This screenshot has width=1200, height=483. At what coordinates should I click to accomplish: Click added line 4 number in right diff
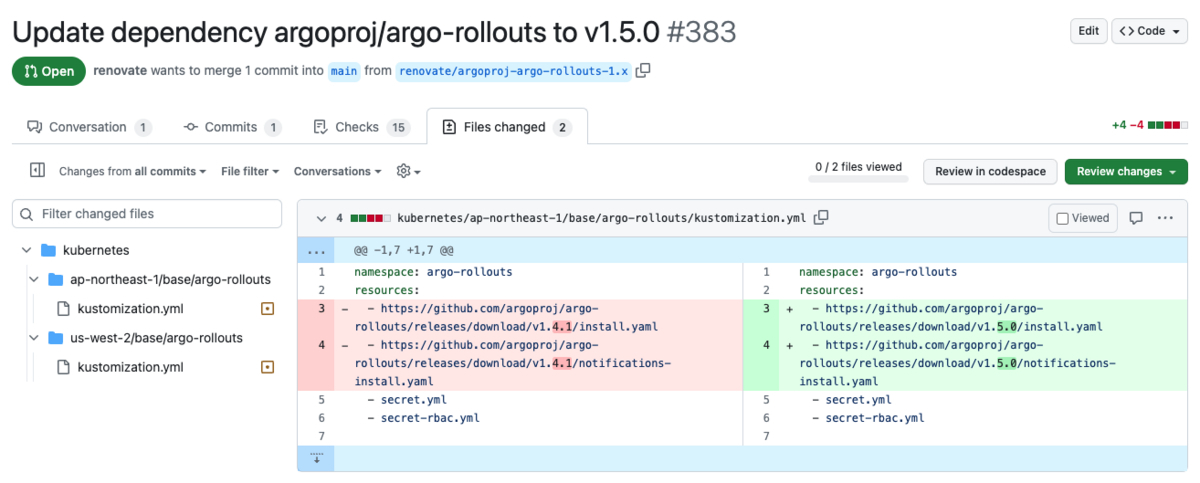pyautogui.click(x=767, y=345)
